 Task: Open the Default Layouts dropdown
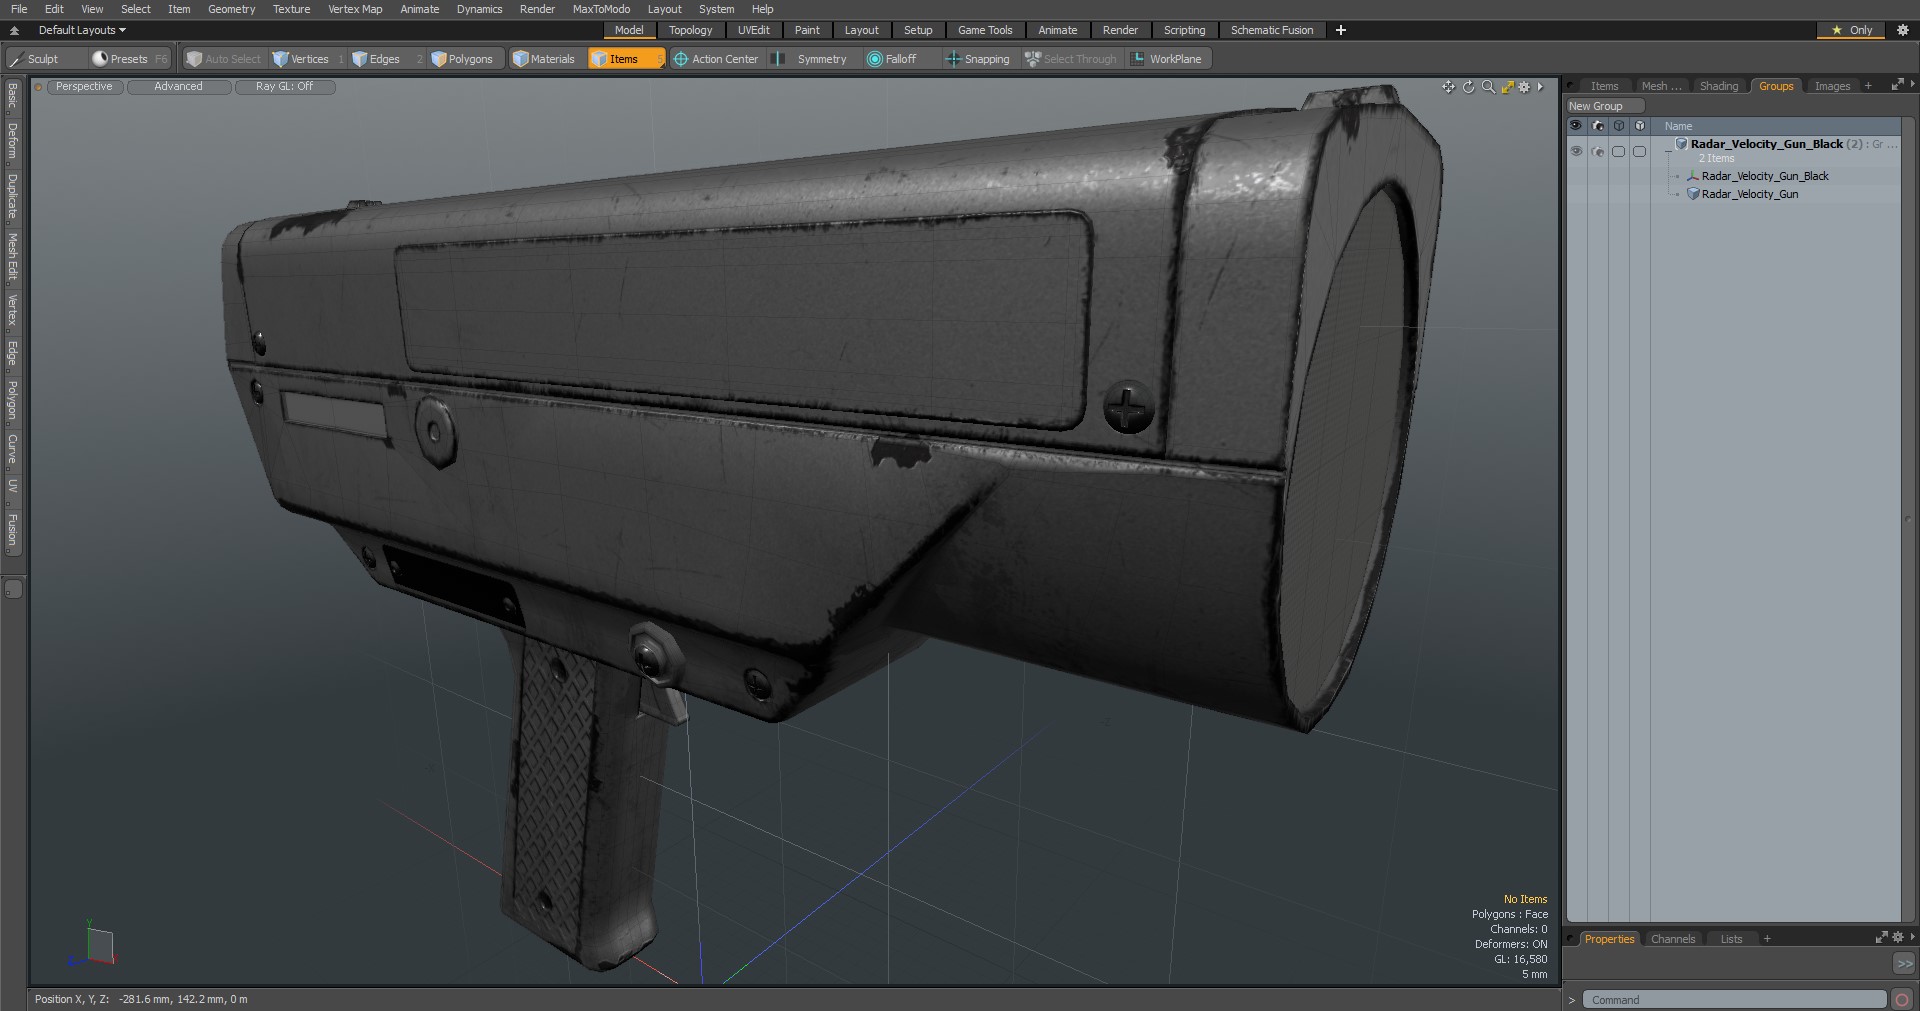[x=82, y=30]
